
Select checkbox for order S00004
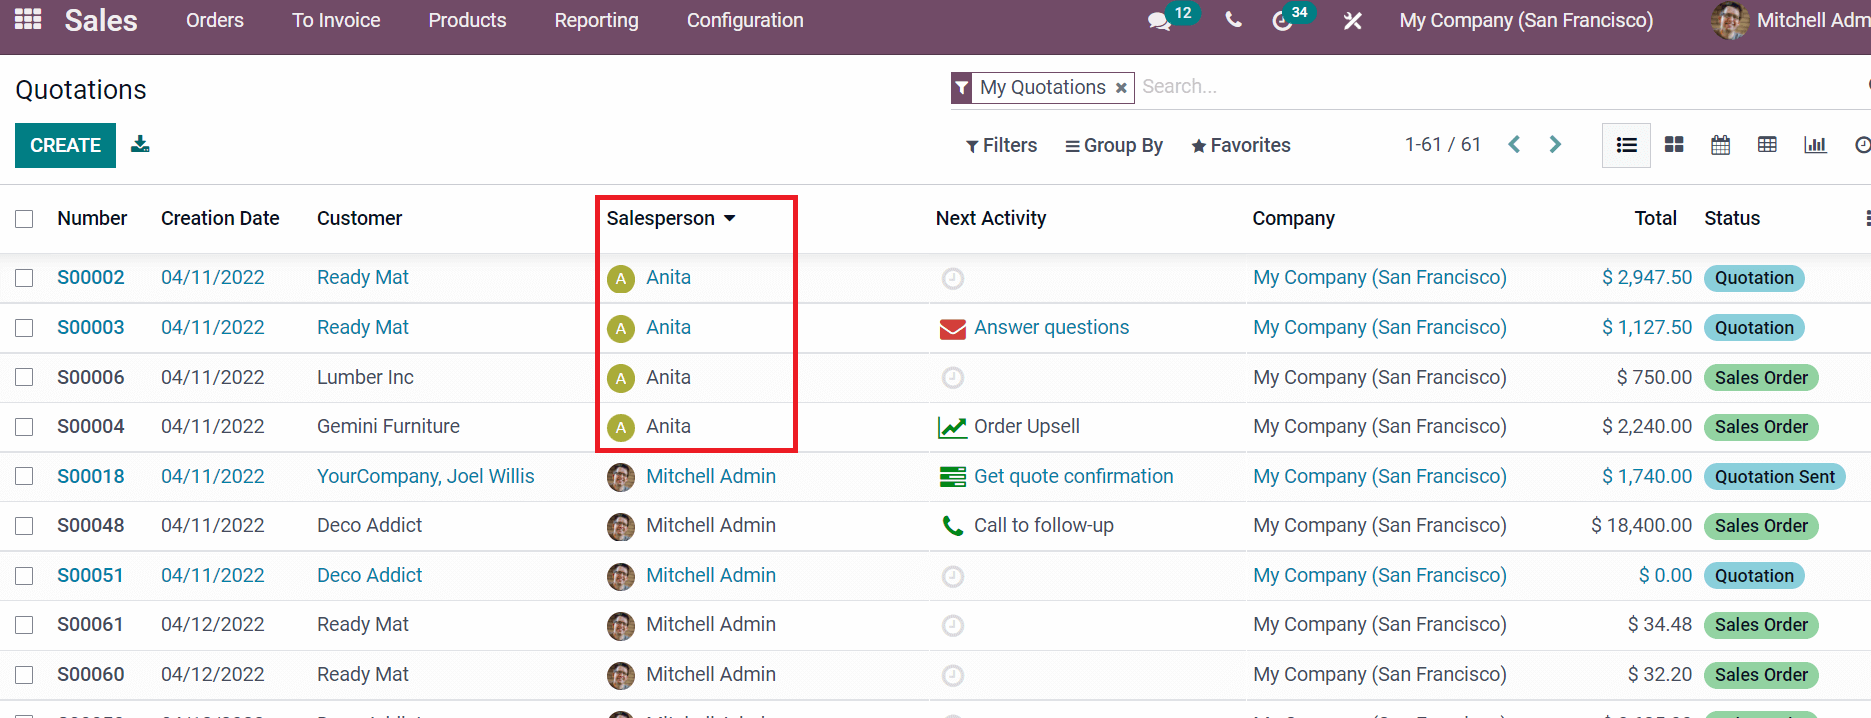(x=25, y=427)
